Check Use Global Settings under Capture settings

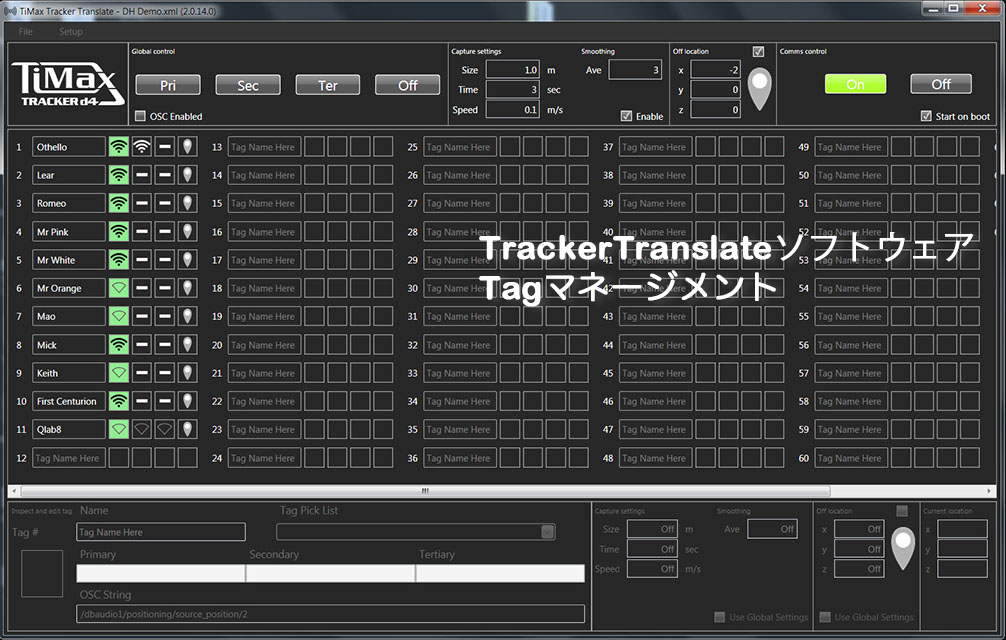click(720, 617)
